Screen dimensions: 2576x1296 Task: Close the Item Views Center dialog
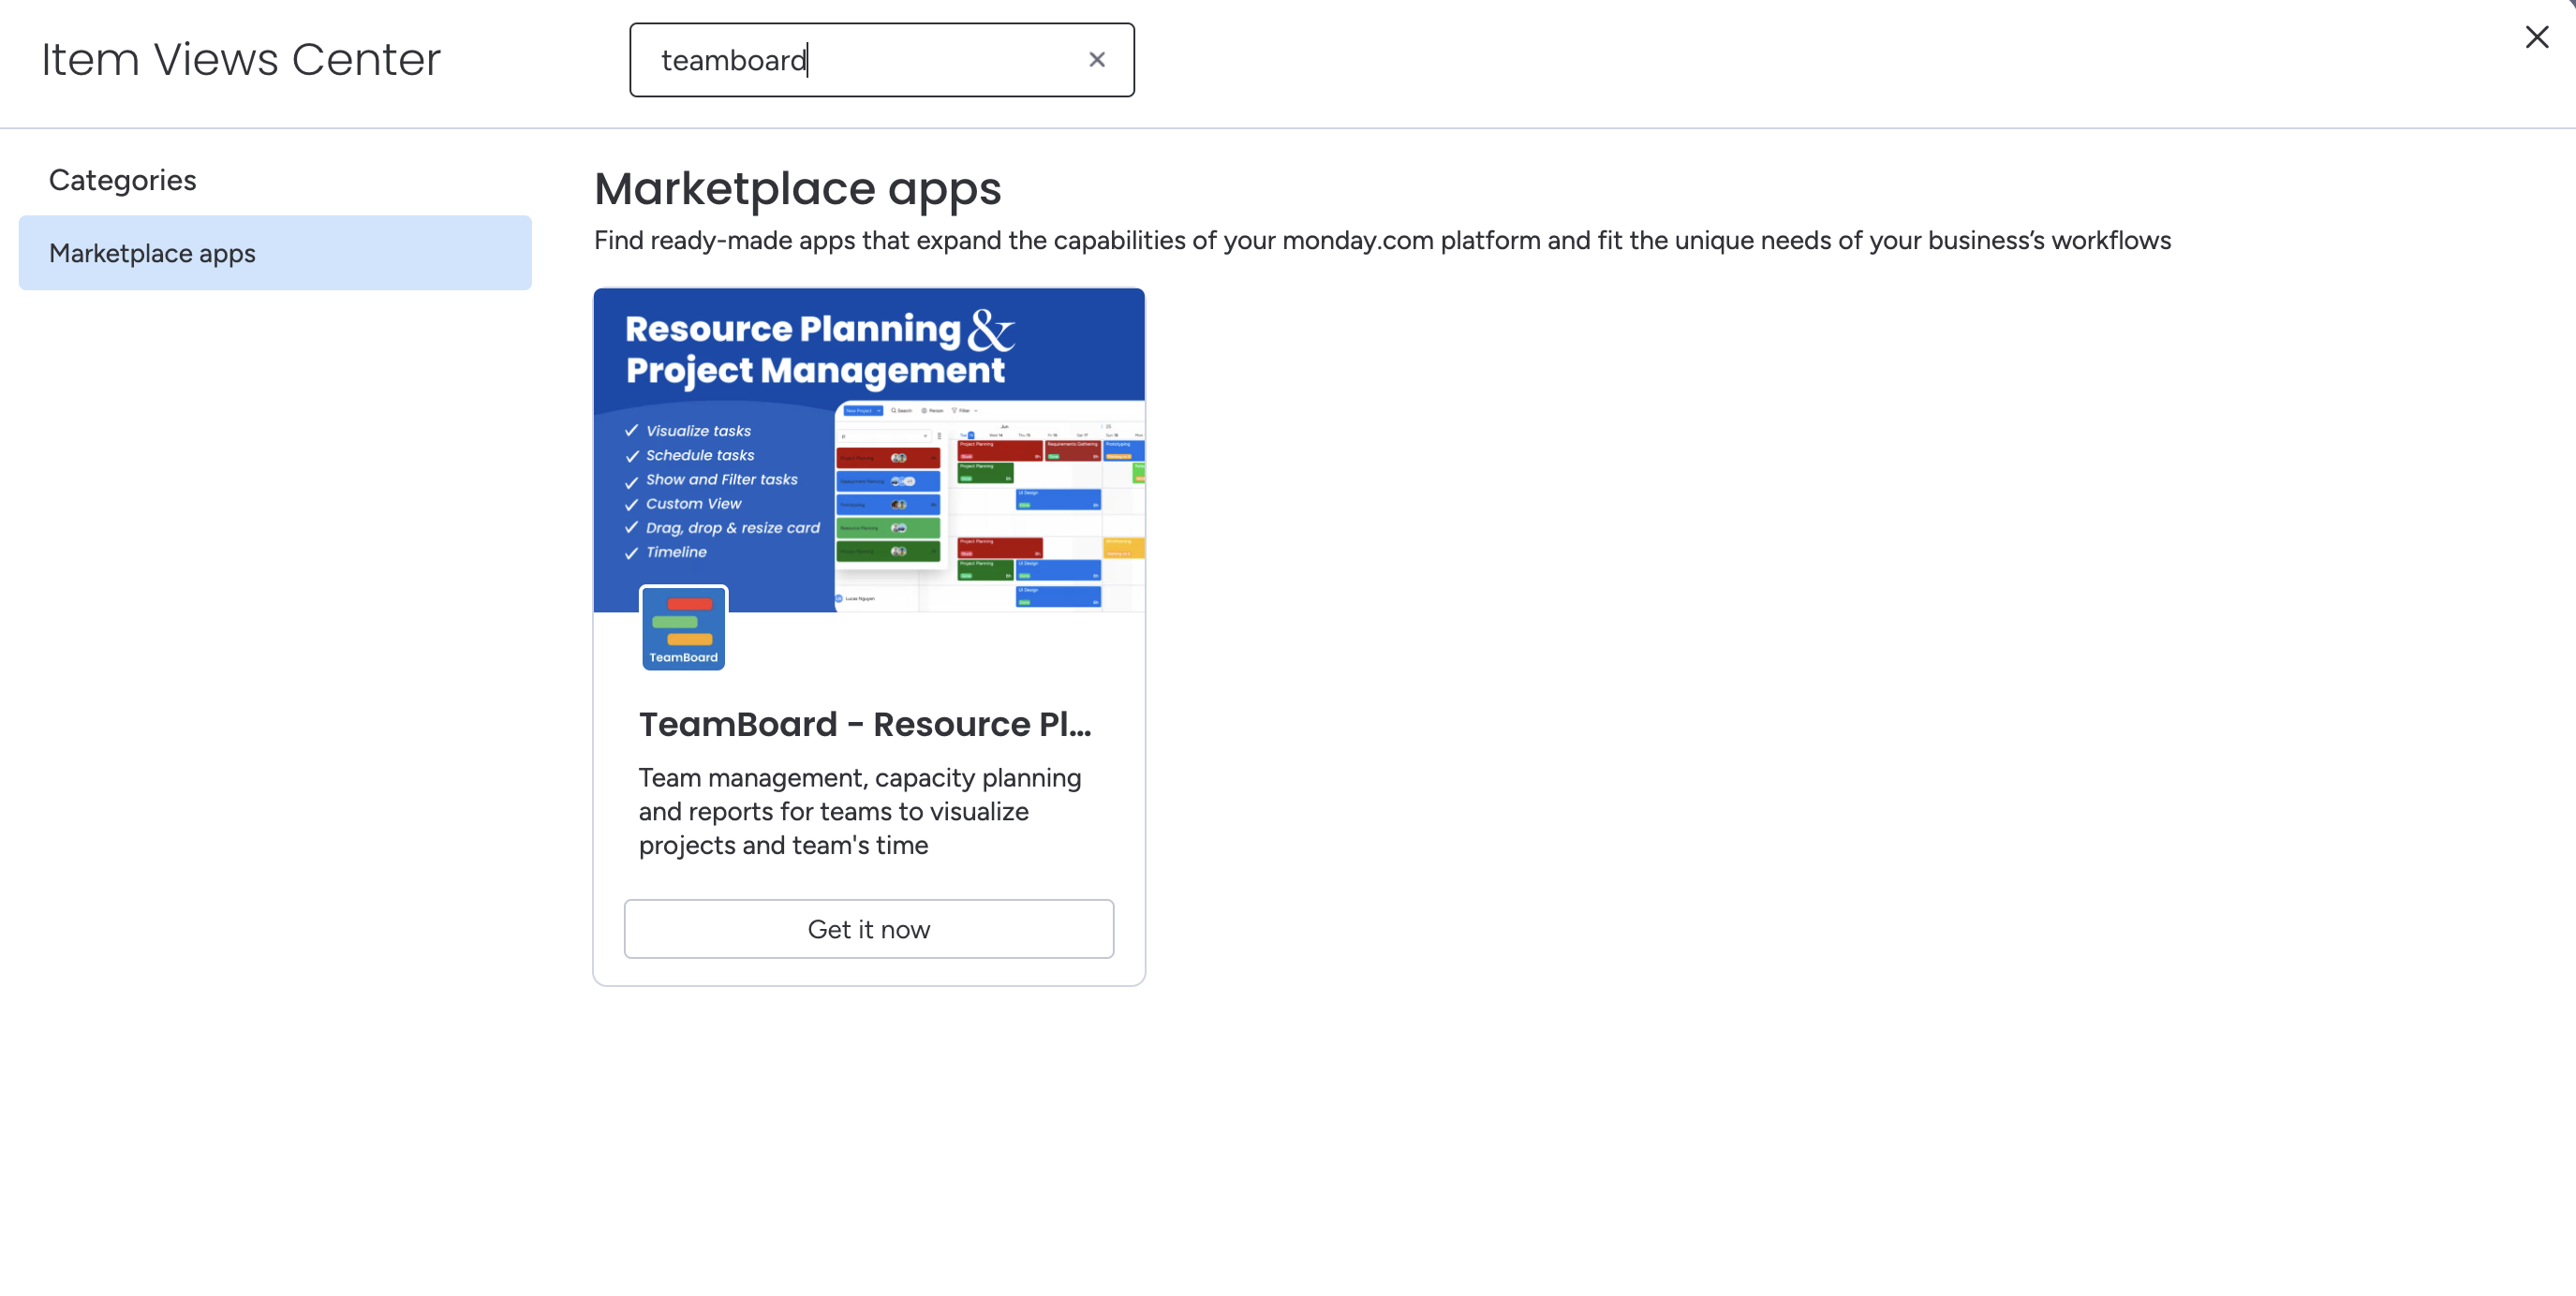(2536, 38)
